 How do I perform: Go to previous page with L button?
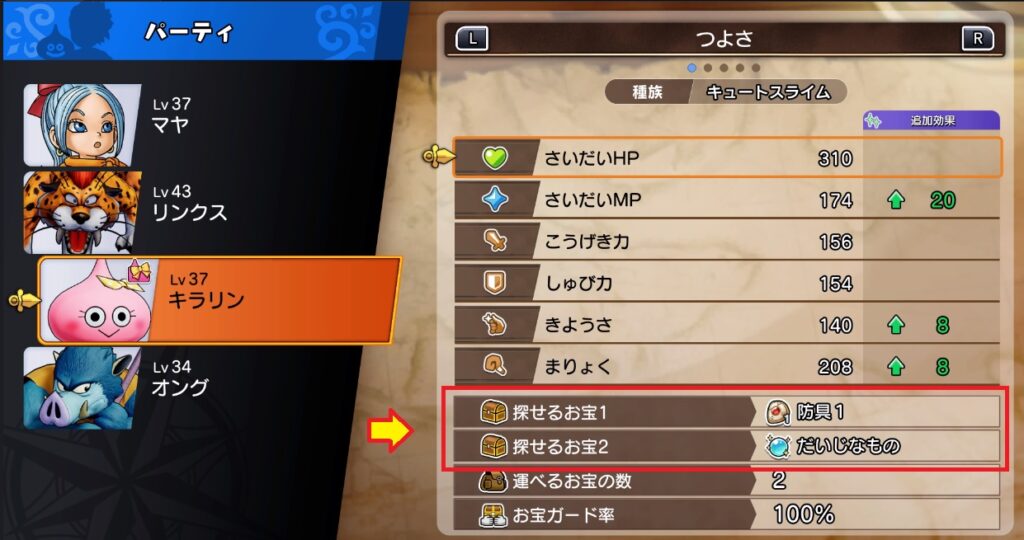click(x=472, y=39)
